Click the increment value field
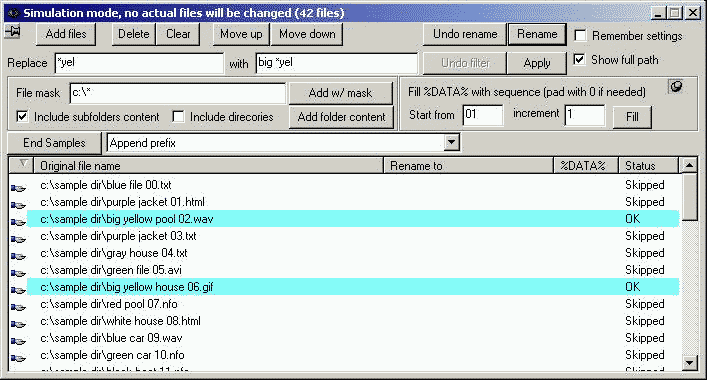 [x=585, y=115]
